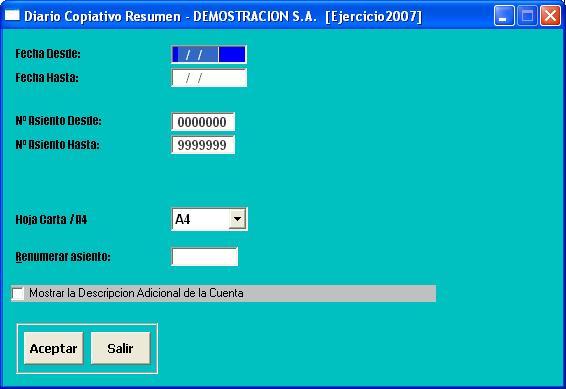Minimize the Diario Copiativo Resumen window

(504, 16)
